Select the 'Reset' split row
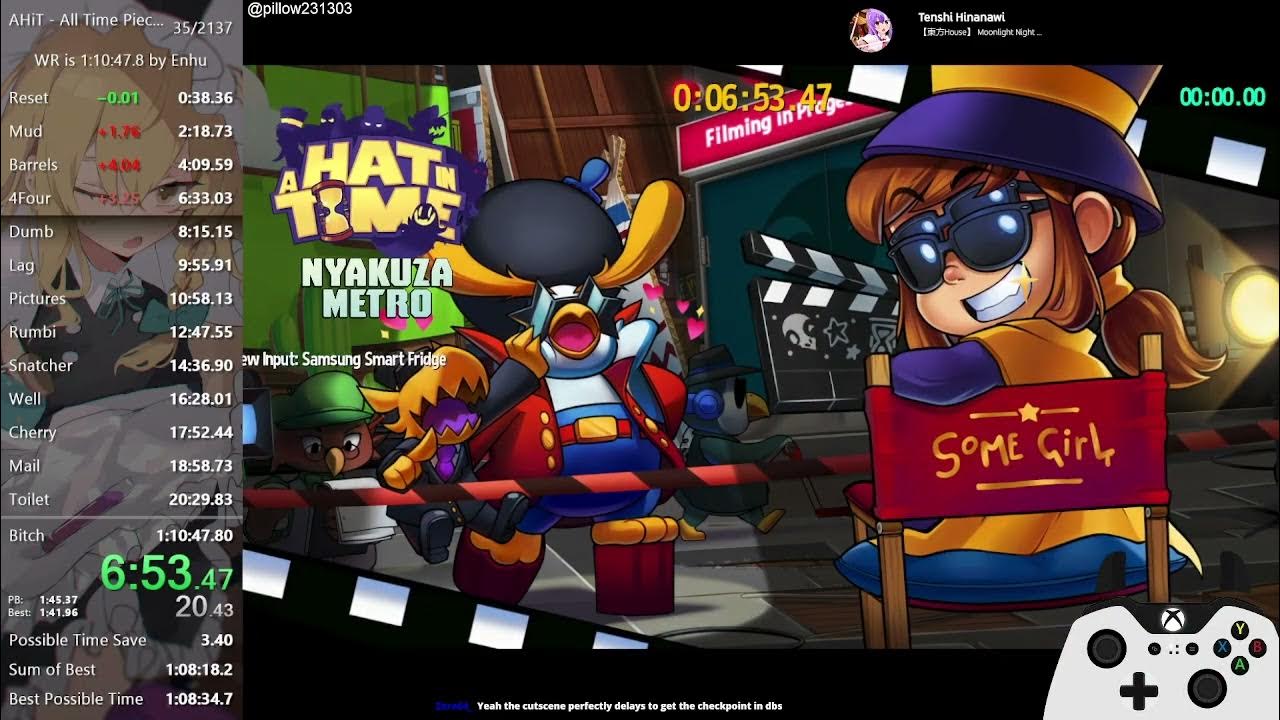 click(121, 98)
